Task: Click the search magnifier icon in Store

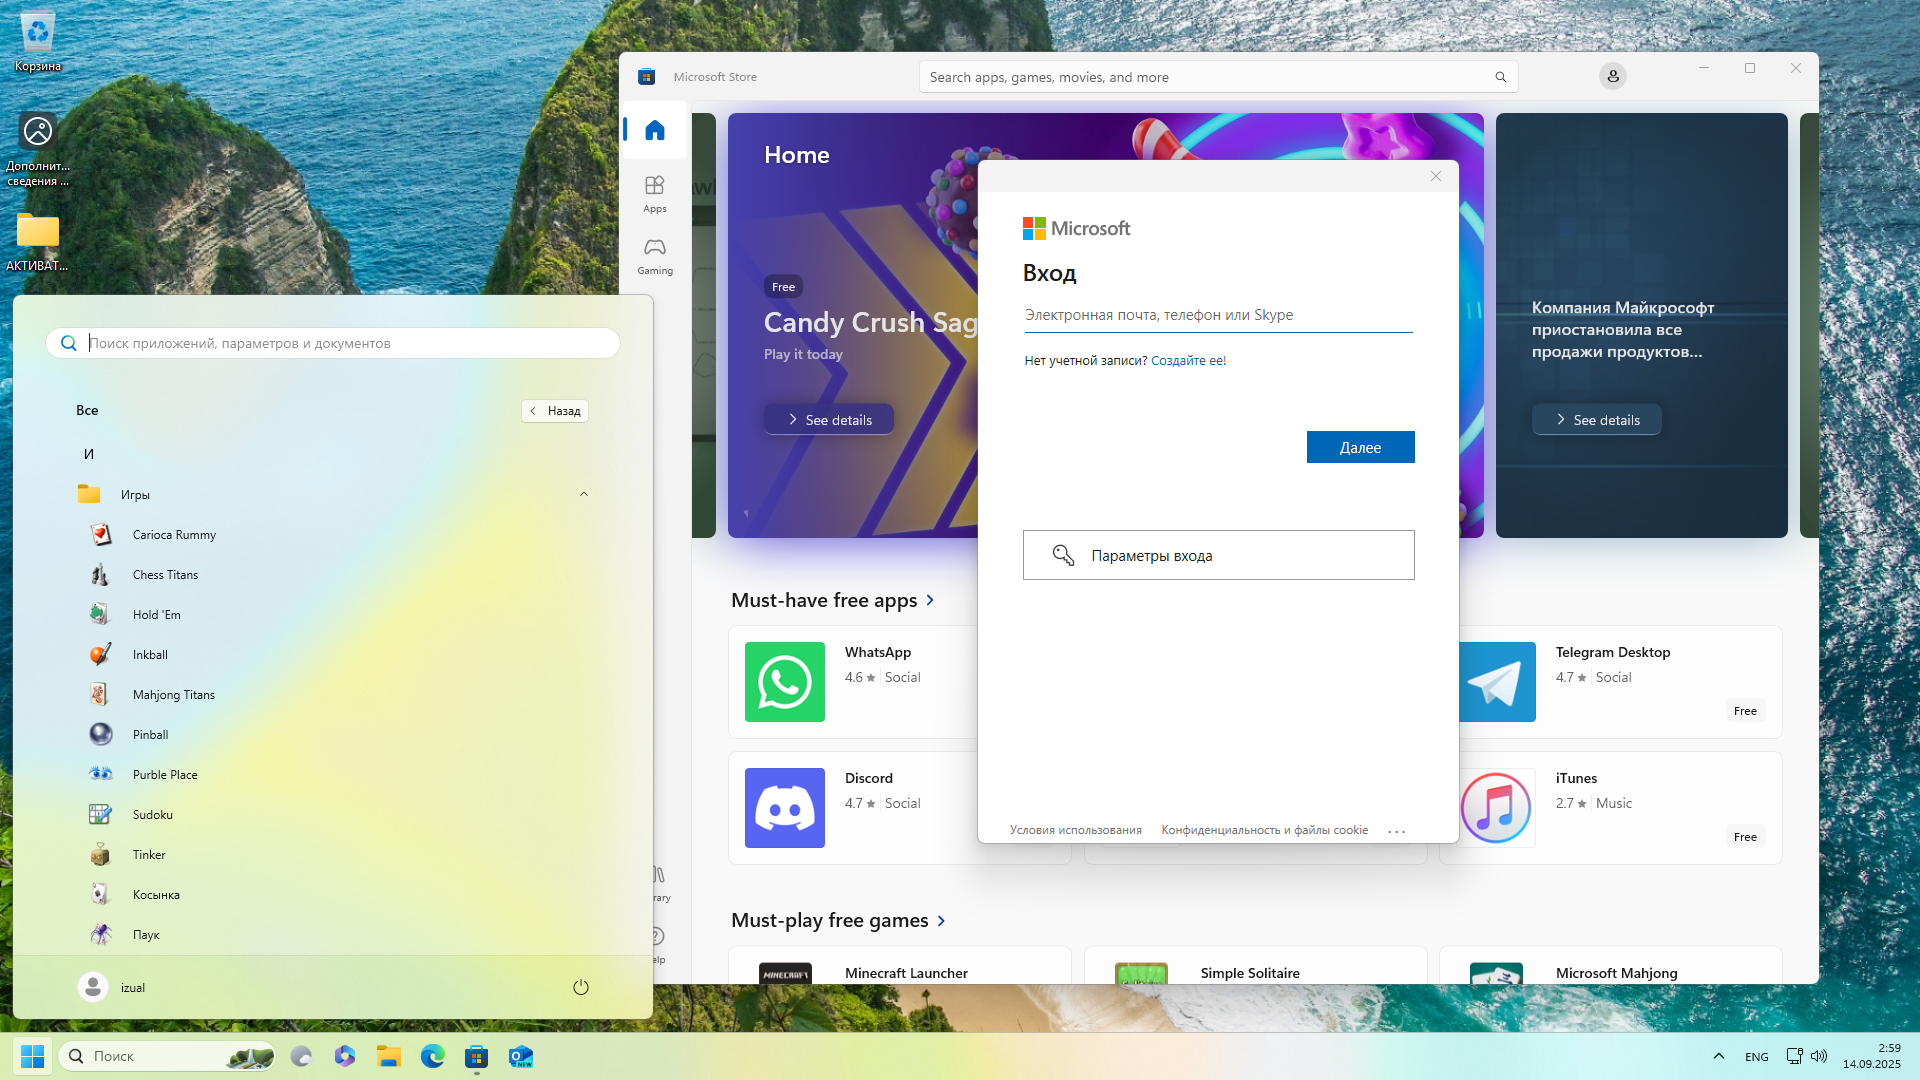Action: [x=1500, y=77]
